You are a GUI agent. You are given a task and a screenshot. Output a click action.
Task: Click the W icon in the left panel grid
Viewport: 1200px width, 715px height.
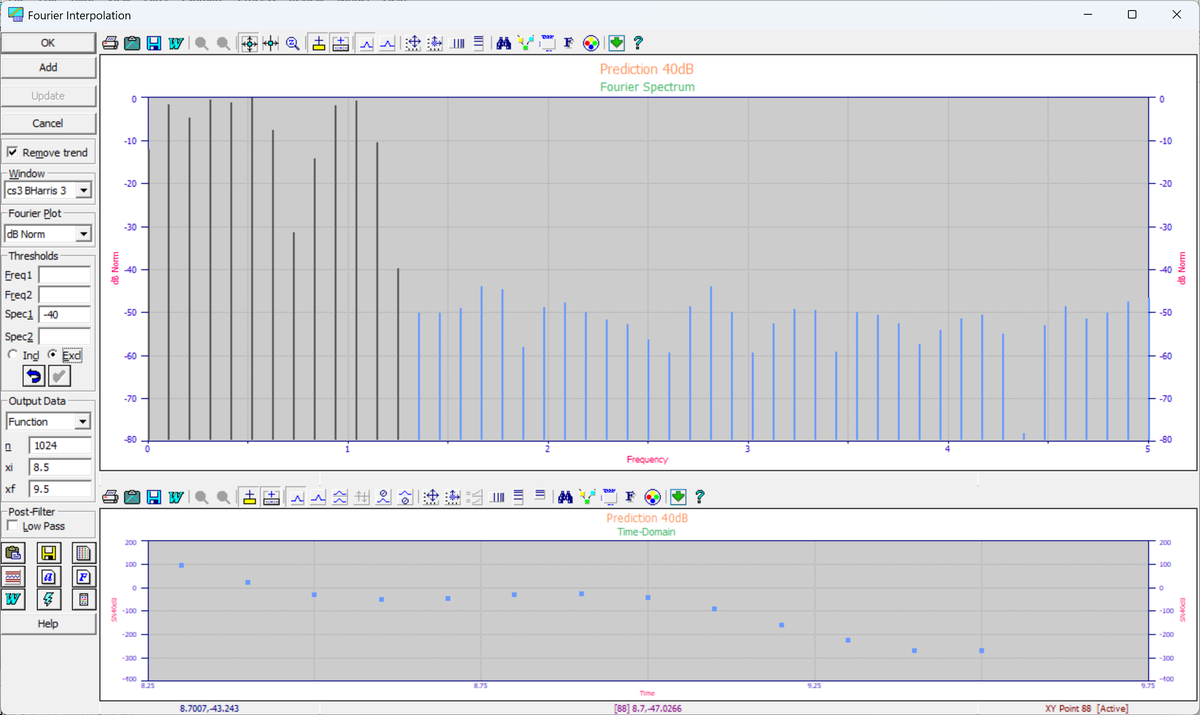click(x=13, y=599)
